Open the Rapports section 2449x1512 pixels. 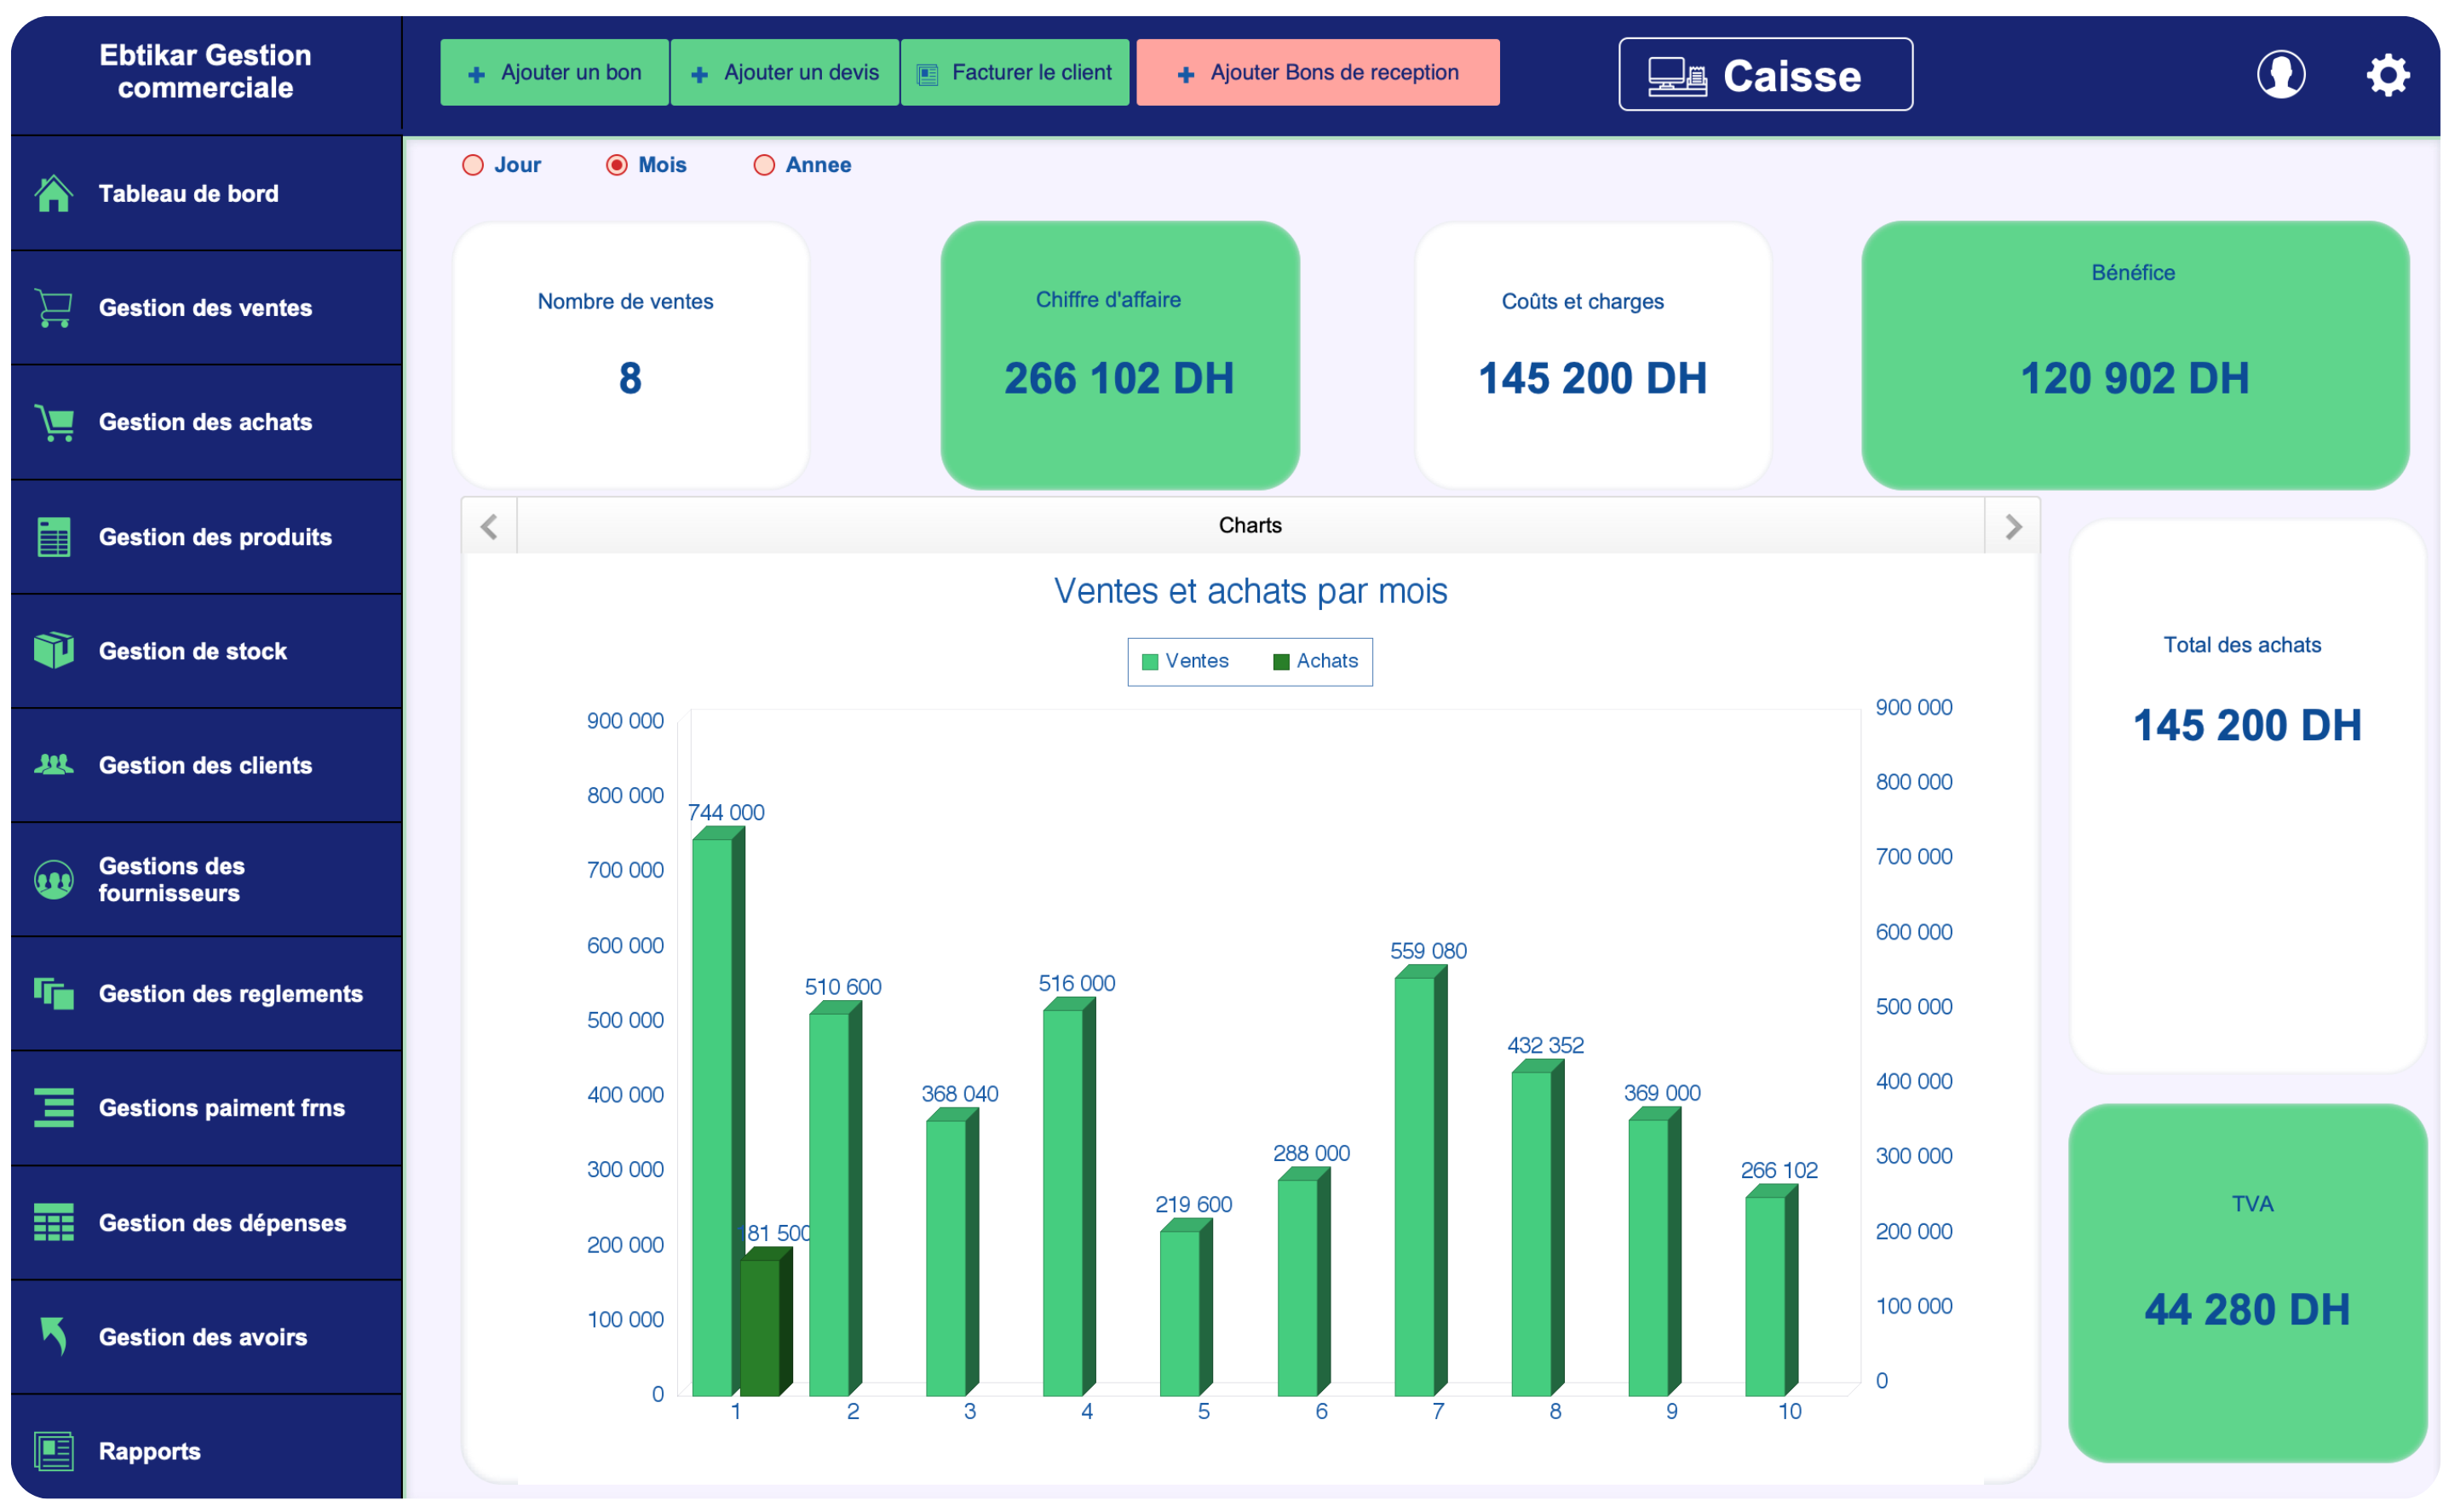(x=207, y=1448)
